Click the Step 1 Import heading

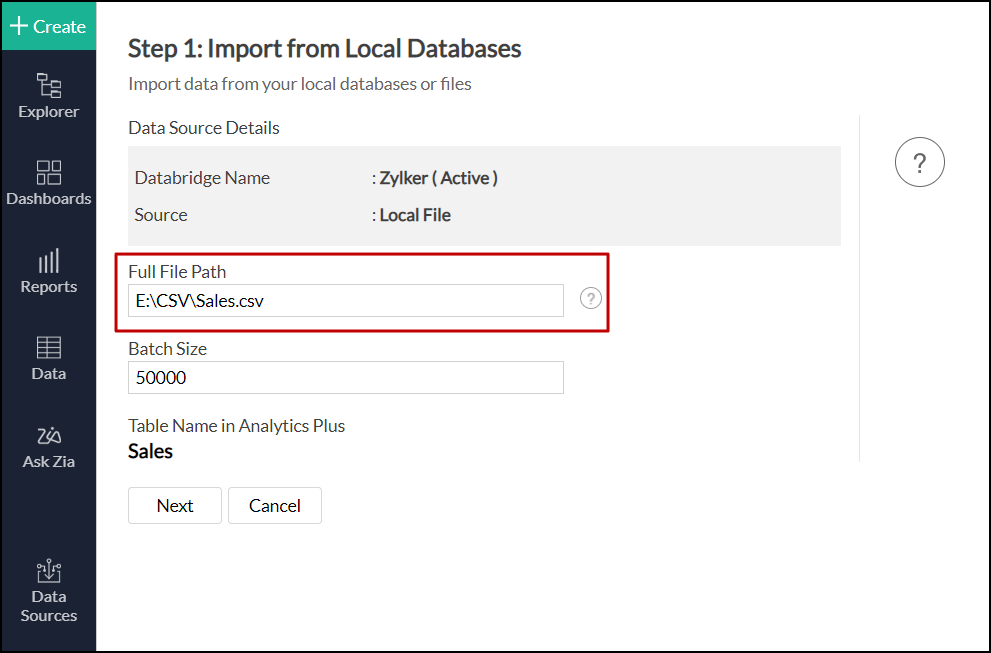click(x=324, y=48)
